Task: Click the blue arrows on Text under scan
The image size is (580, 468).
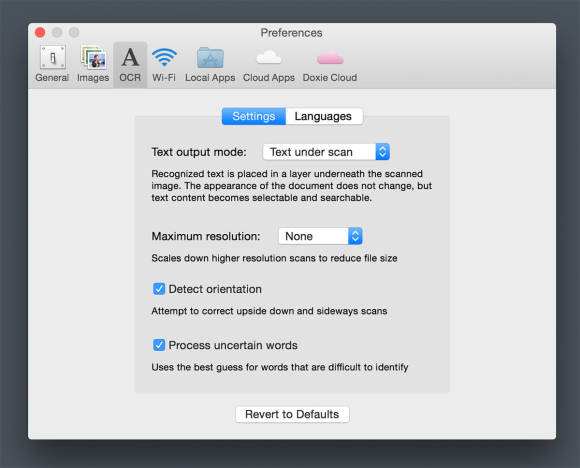Action: tap(382, 152)
